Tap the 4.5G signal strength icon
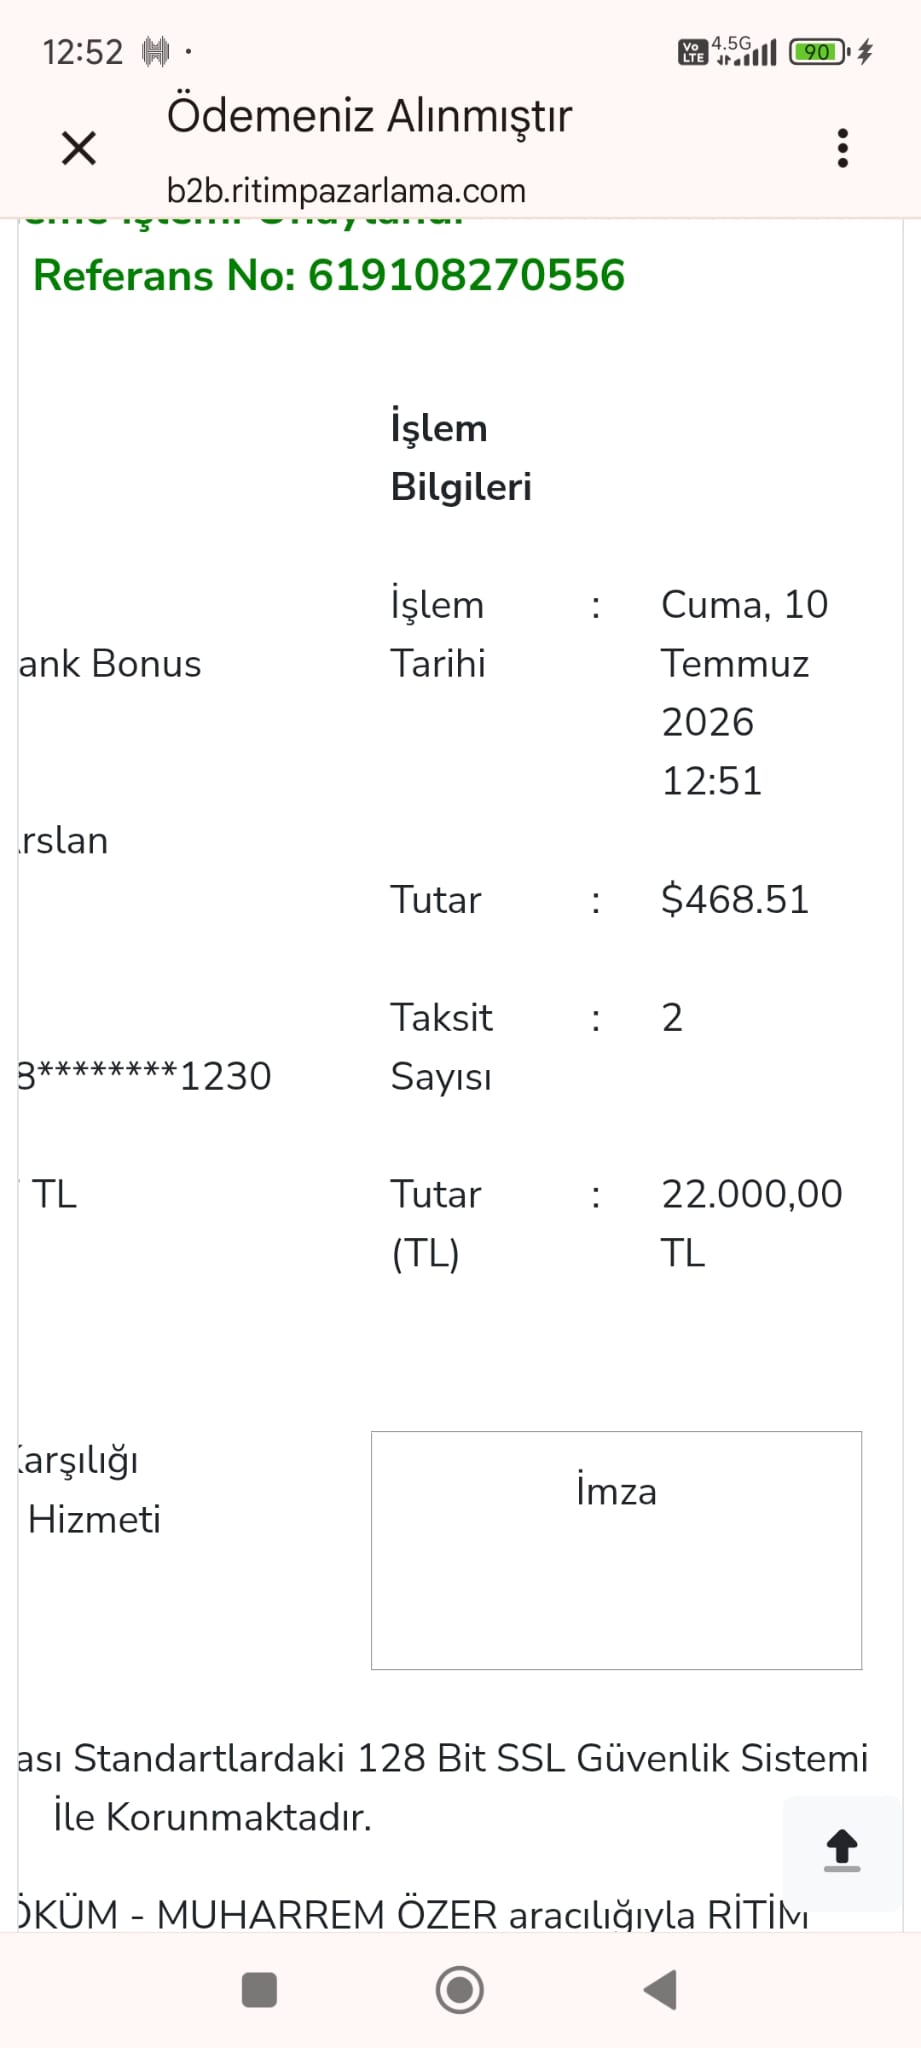Viewport: 921px width, 2048px height. 744,50
